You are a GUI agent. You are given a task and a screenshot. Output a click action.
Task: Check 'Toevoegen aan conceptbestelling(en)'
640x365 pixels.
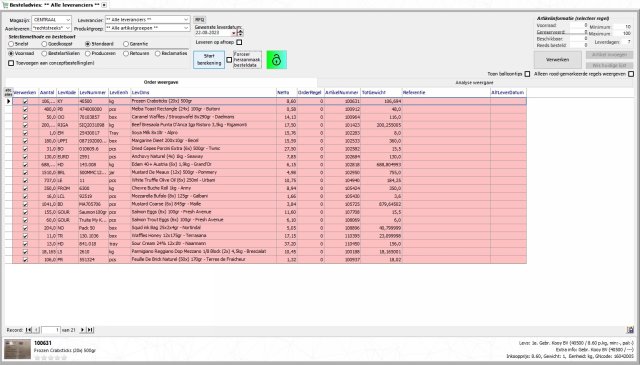coord(11,63)
